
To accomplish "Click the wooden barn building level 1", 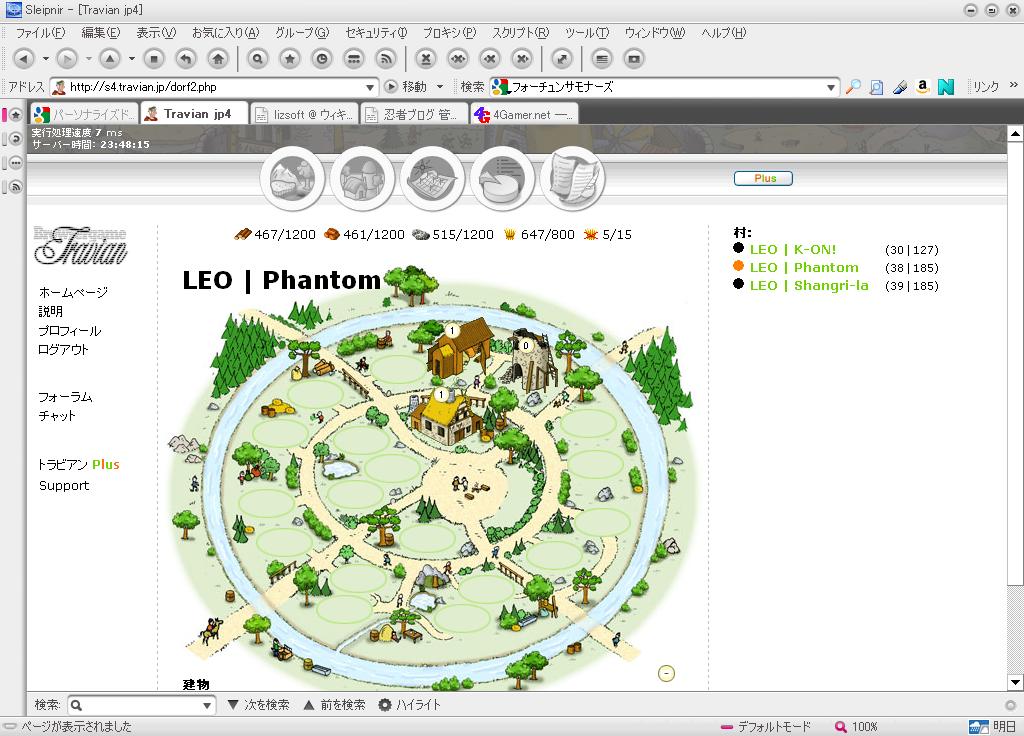I will pyautogui.click(x=459, y=350).
